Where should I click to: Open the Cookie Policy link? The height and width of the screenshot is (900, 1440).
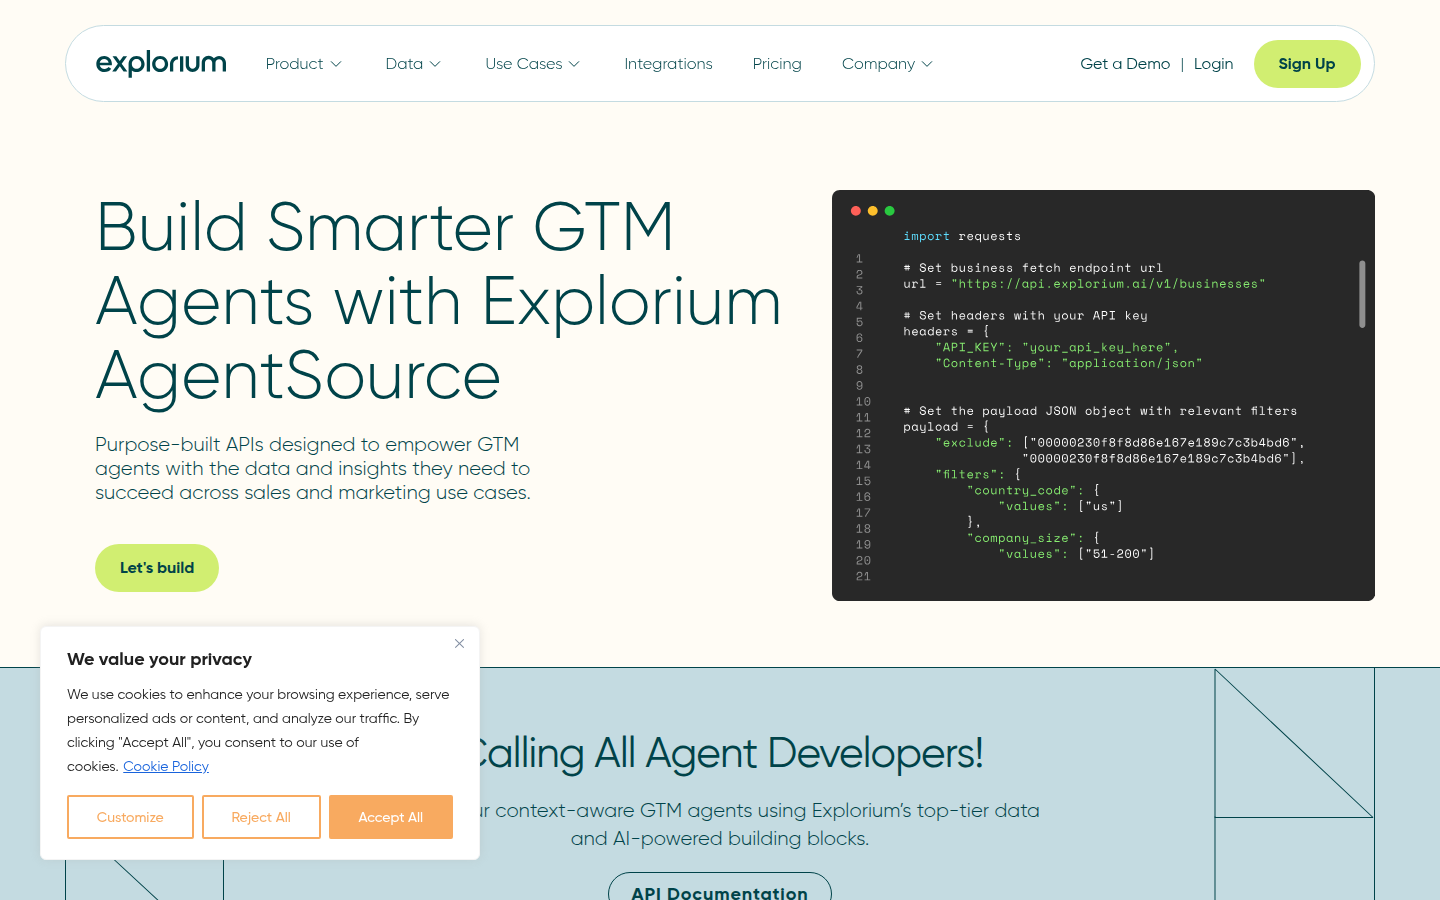click(x=166, y=766)
